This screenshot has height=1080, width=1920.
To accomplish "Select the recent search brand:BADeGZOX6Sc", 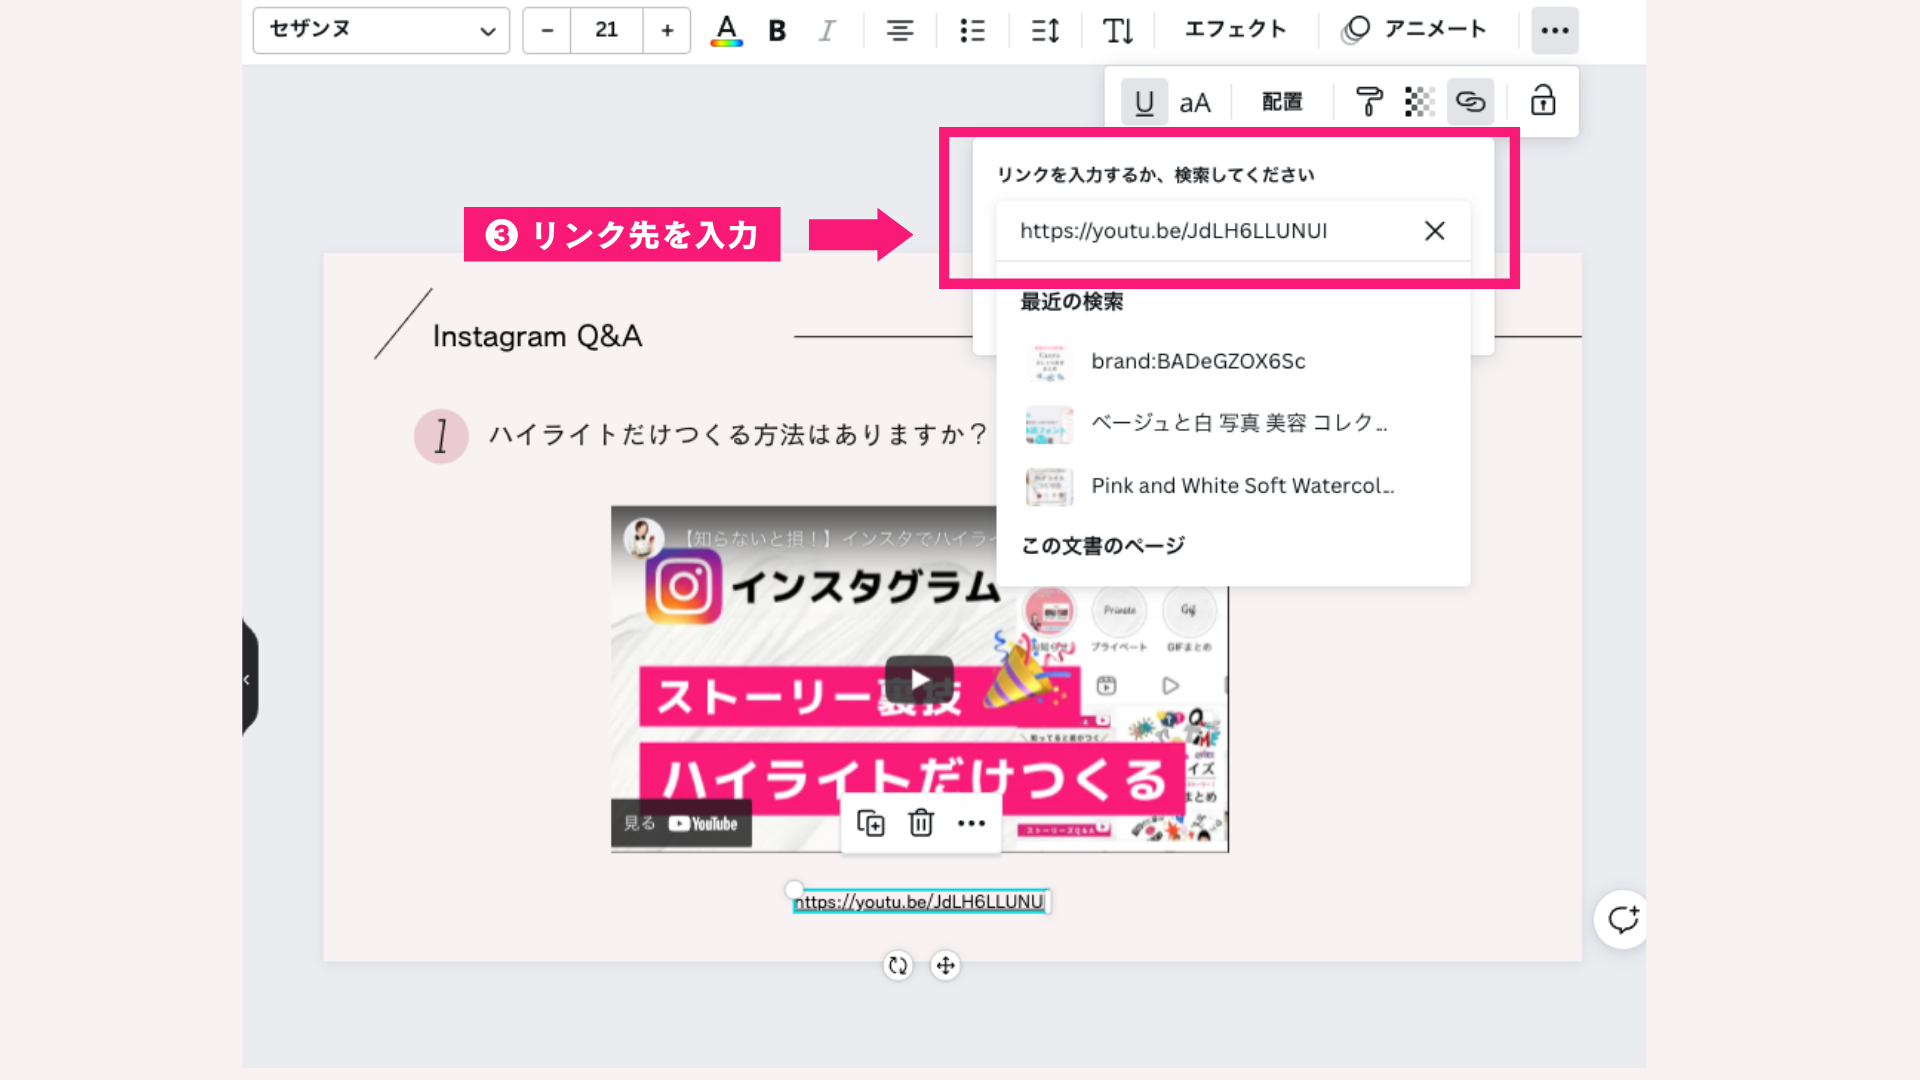I will point(1198,361).
